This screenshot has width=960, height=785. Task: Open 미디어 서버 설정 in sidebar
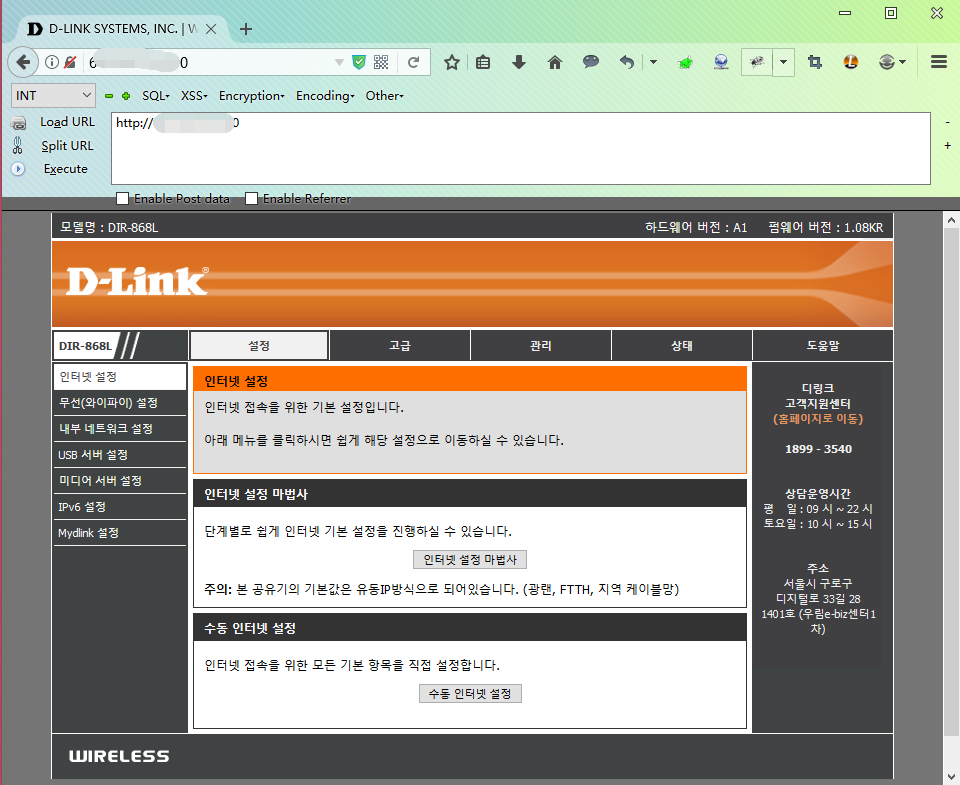coord(120,481)
